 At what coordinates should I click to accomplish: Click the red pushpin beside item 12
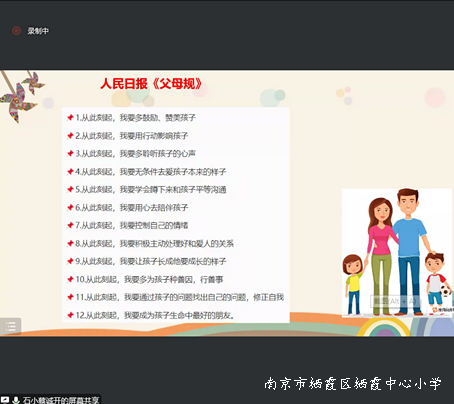(70, 315)
